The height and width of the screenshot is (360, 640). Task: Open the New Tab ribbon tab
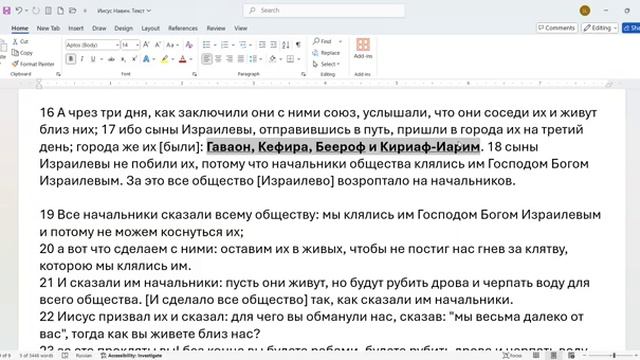point(48,28)
